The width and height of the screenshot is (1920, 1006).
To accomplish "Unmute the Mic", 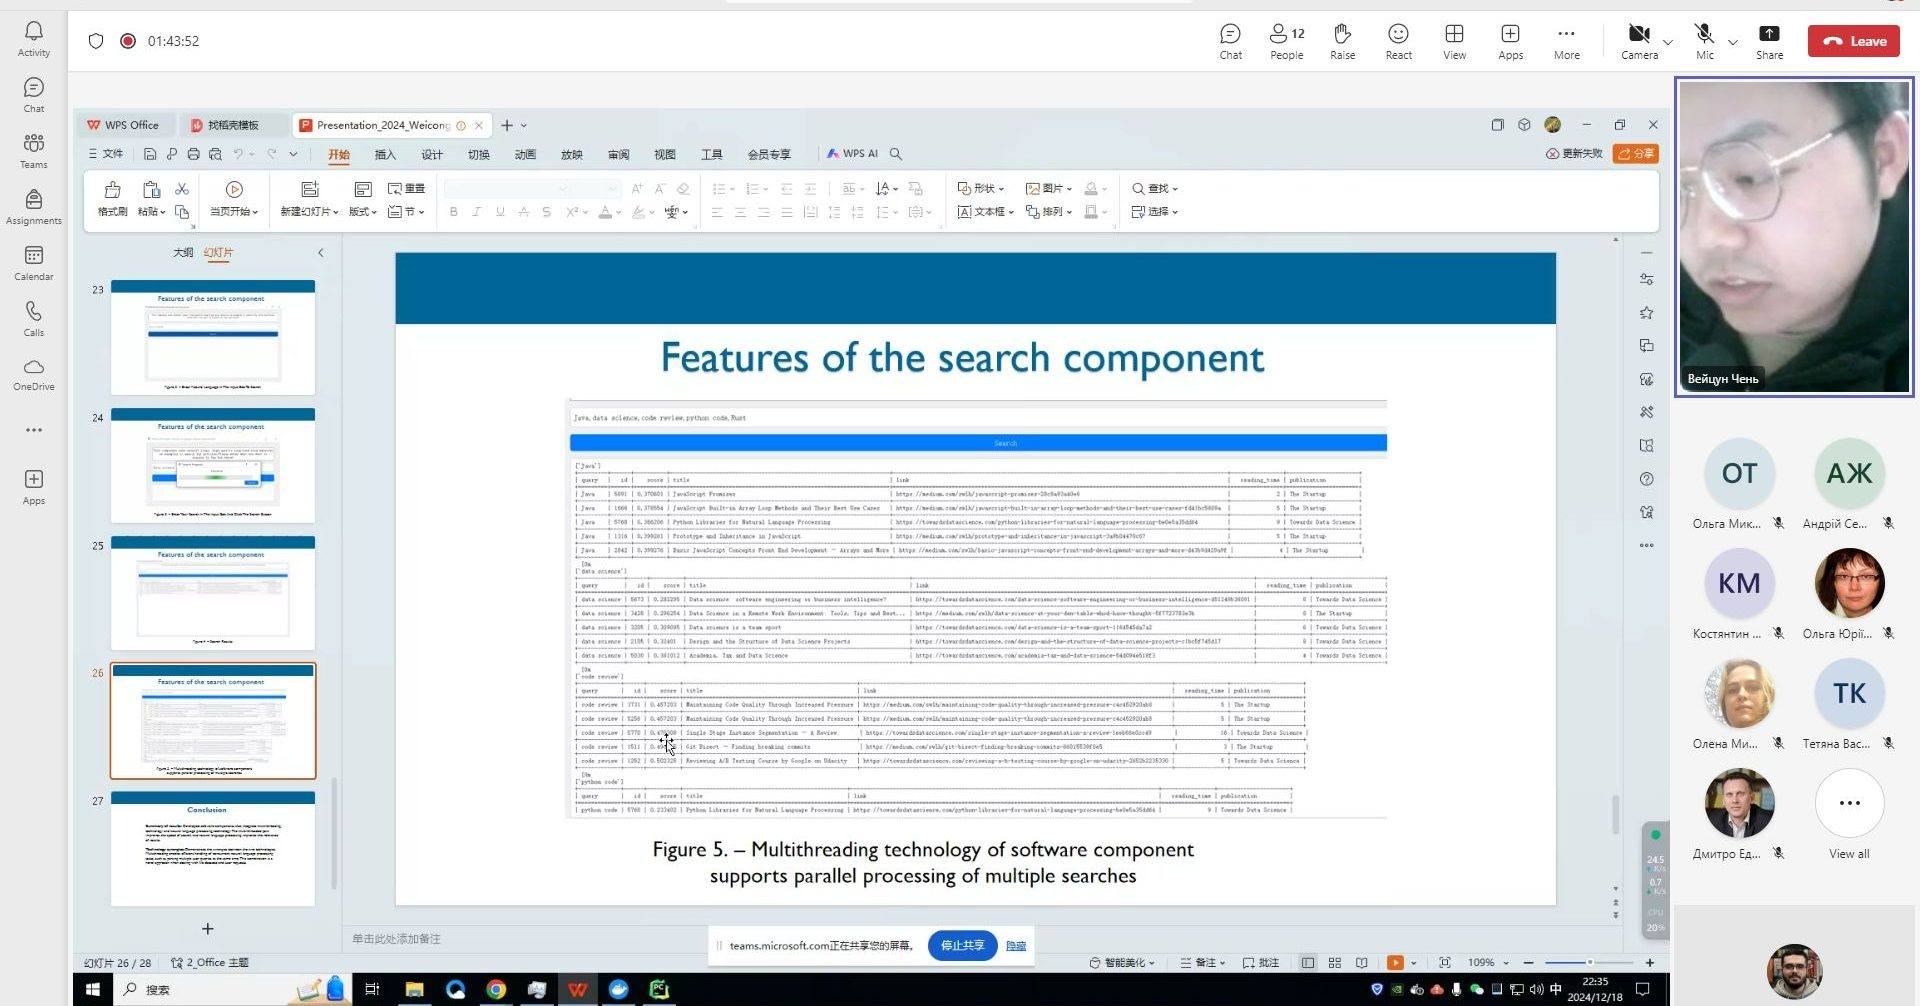I will coord(1704,41).
